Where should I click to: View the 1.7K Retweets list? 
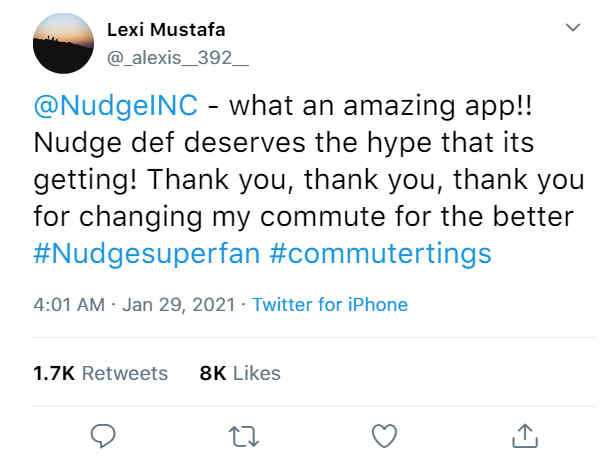tap(101, 373)
